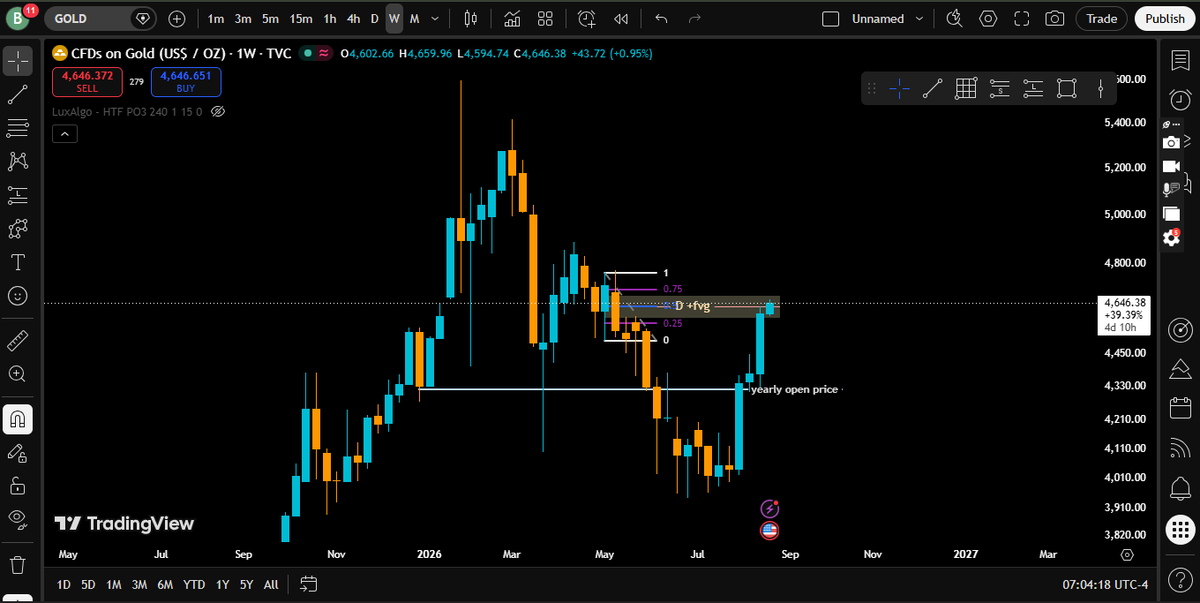The height and width of the screenshot is (603, 1200).
Task: Click the compare or add symbol plus icon
Action: click(177, 18)
